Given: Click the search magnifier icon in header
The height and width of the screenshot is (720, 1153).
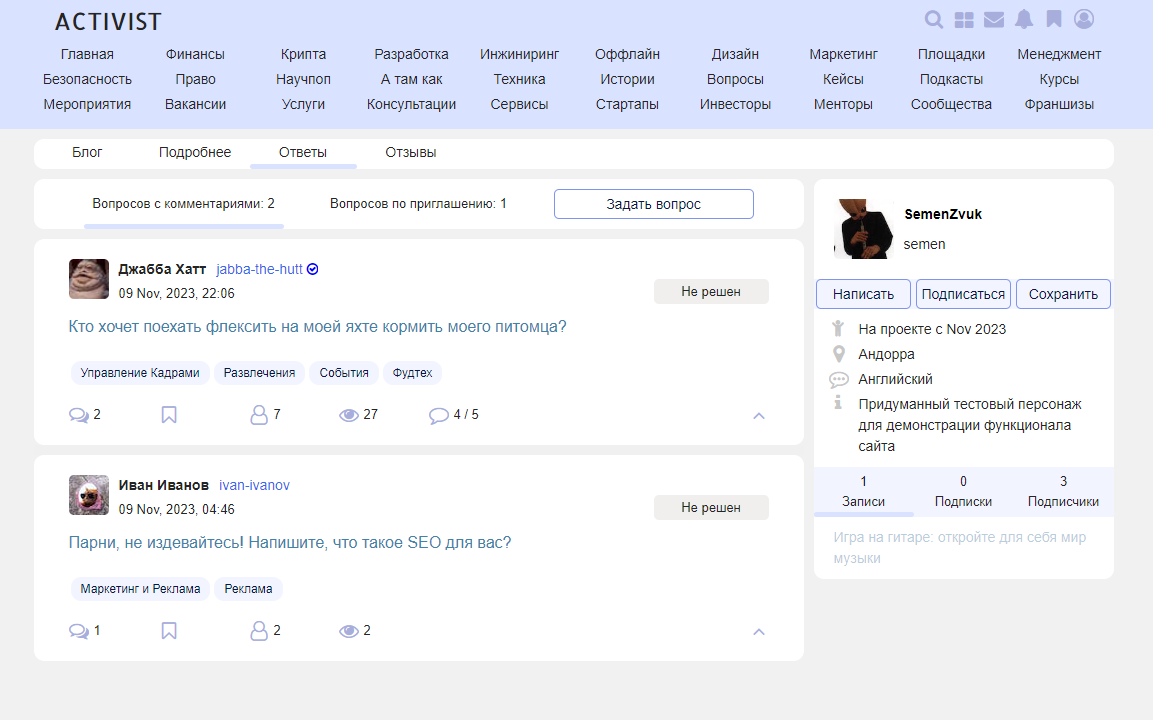Looking at the screenshot, I should 934,19.
